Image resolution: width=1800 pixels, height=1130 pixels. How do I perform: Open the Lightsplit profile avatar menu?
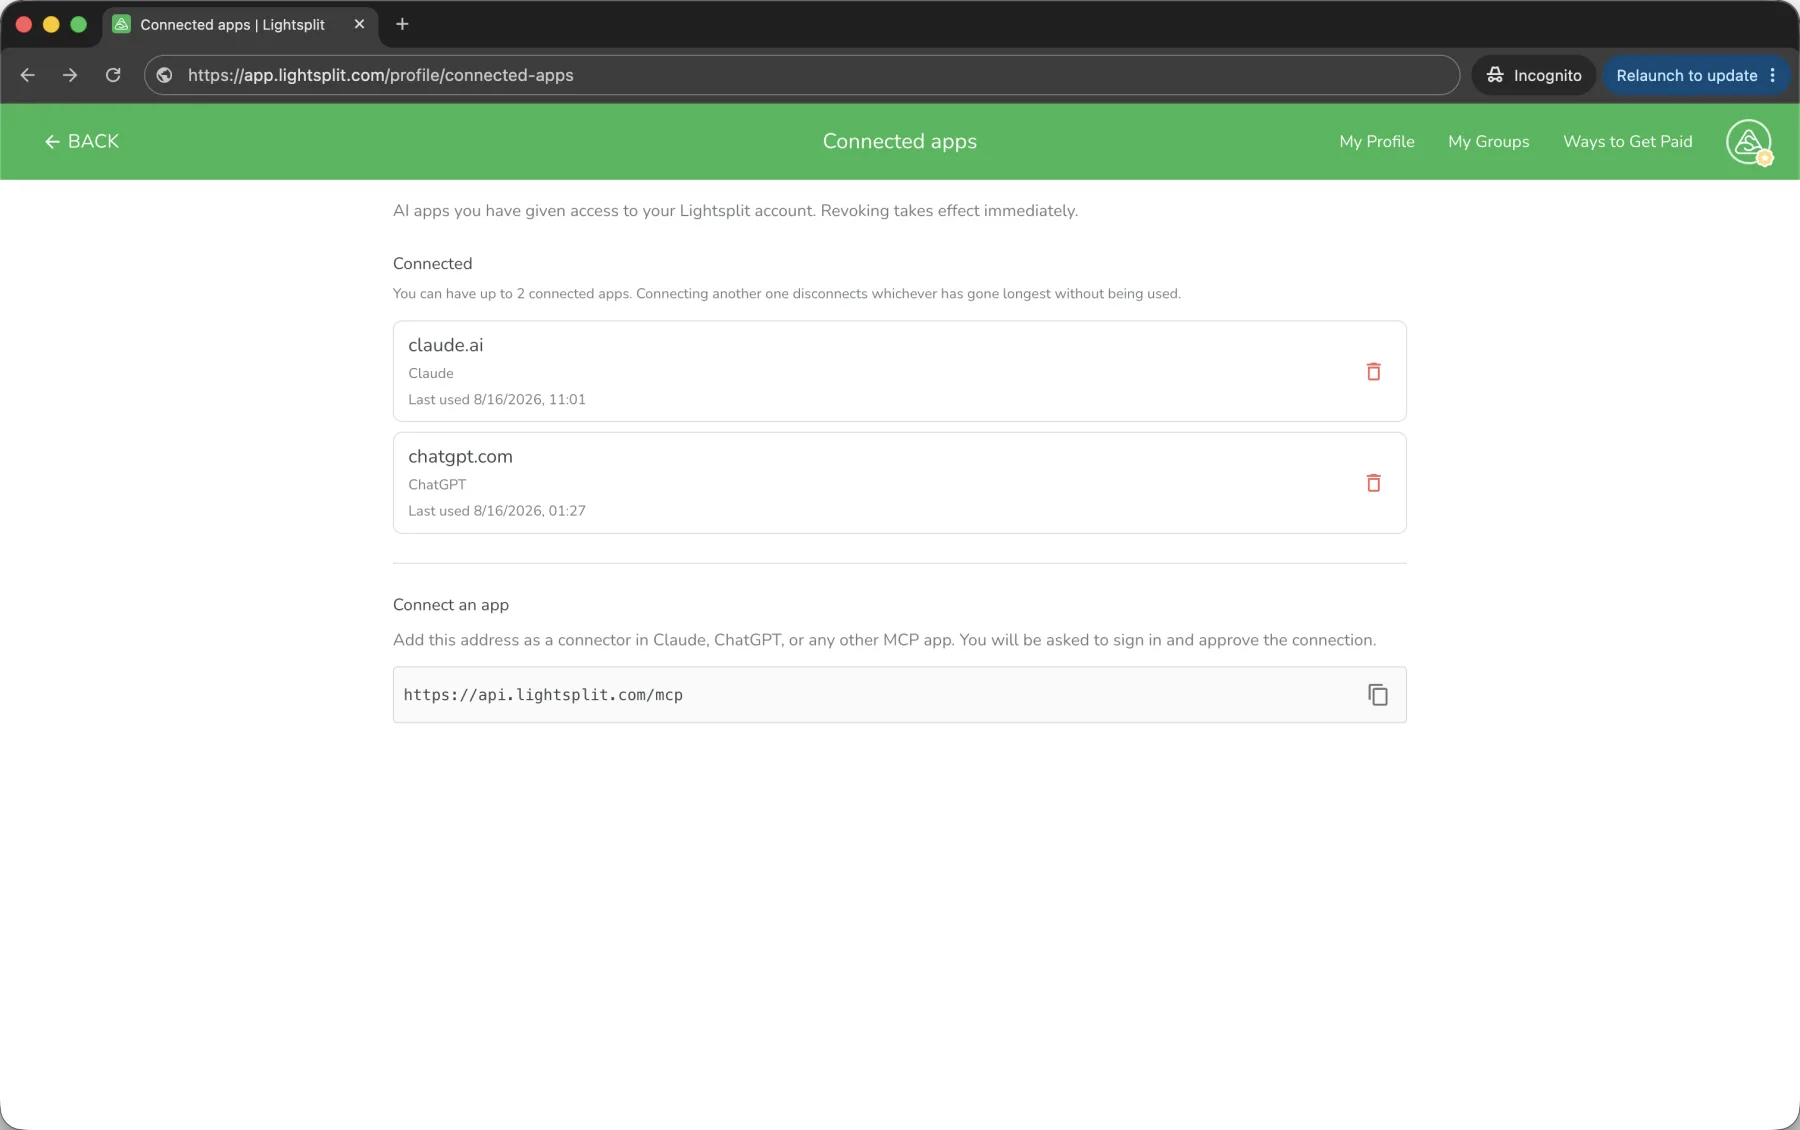tap(1748, 142)
